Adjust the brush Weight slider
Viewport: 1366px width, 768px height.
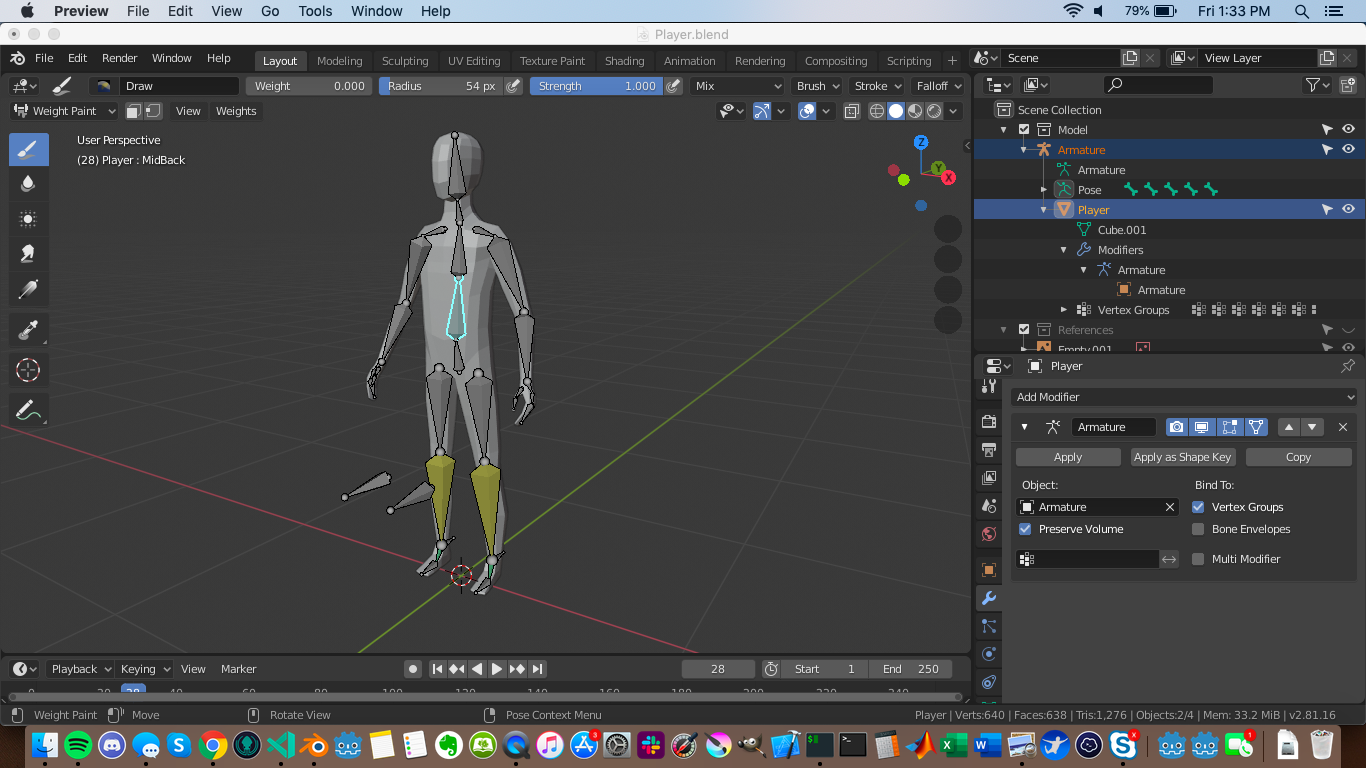pos(309,86)
